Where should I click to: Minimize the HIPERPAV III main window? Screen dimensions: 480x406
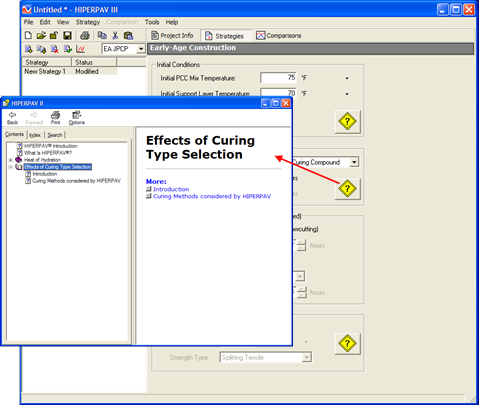point(443,9)
